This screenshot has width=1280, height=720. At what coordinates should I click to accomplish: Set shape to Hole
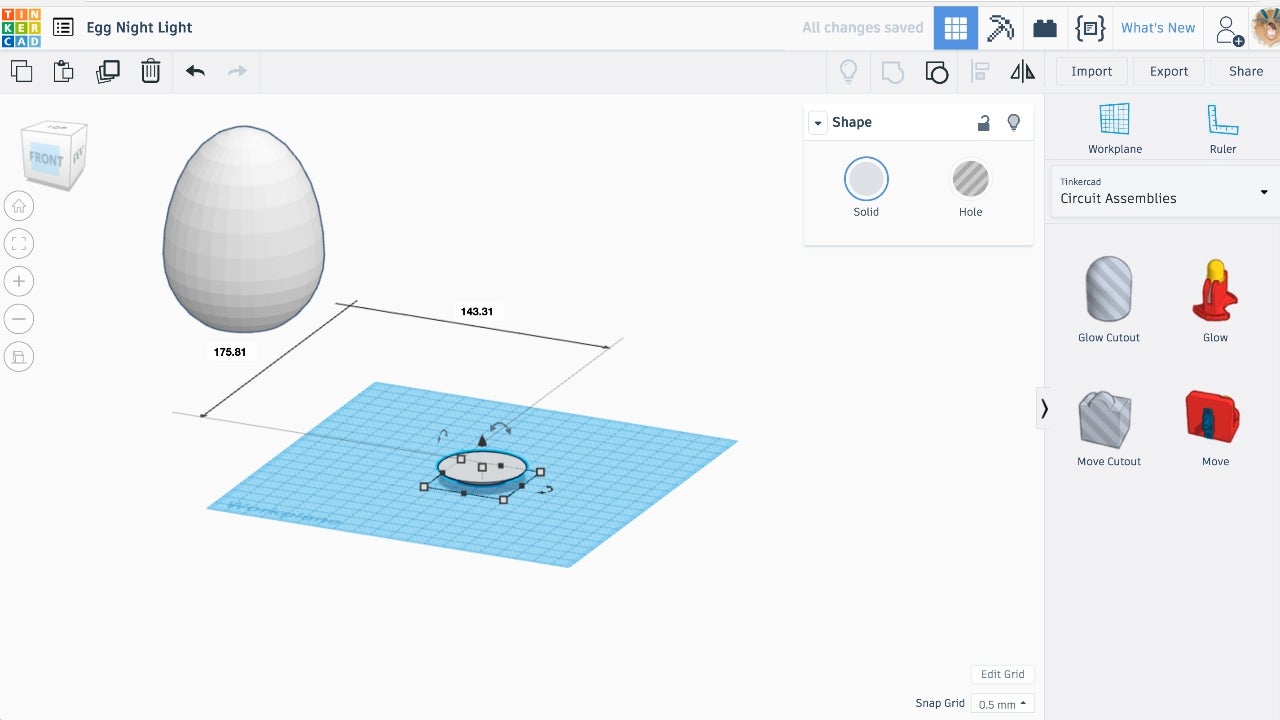970,180
